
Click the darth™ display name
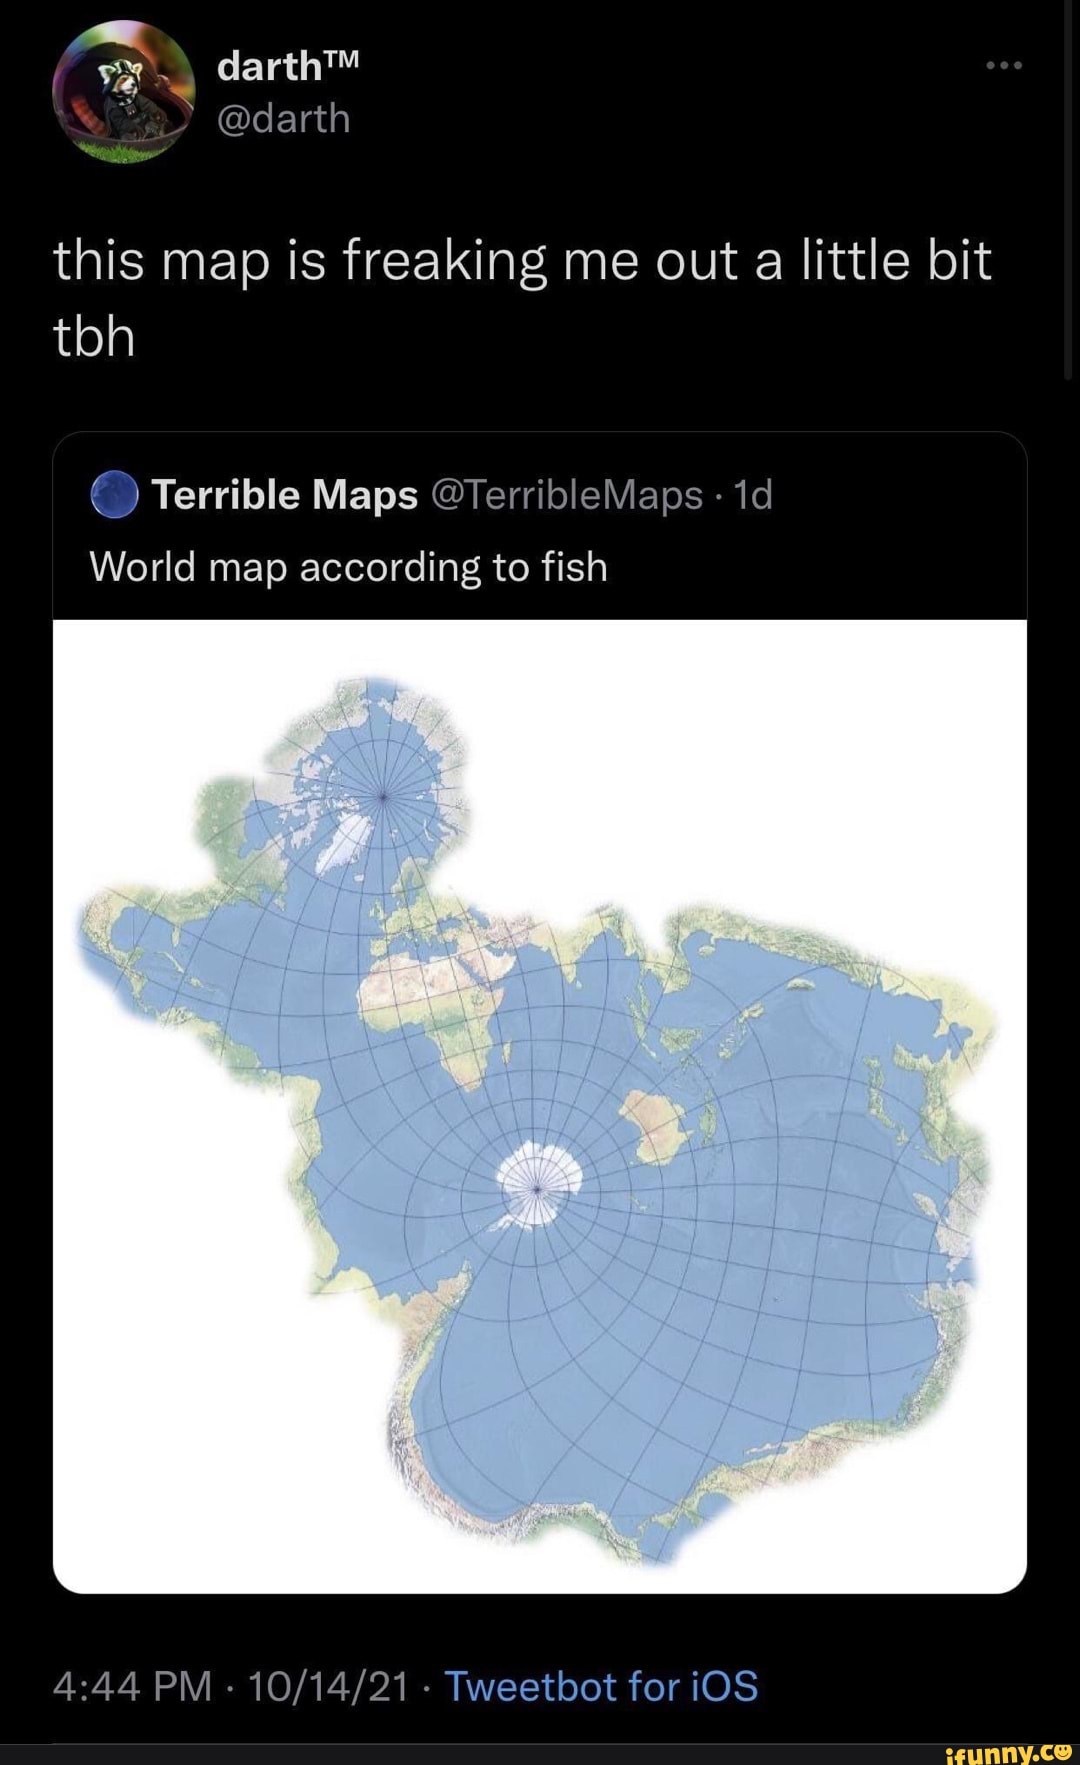(x=287, y=66)
